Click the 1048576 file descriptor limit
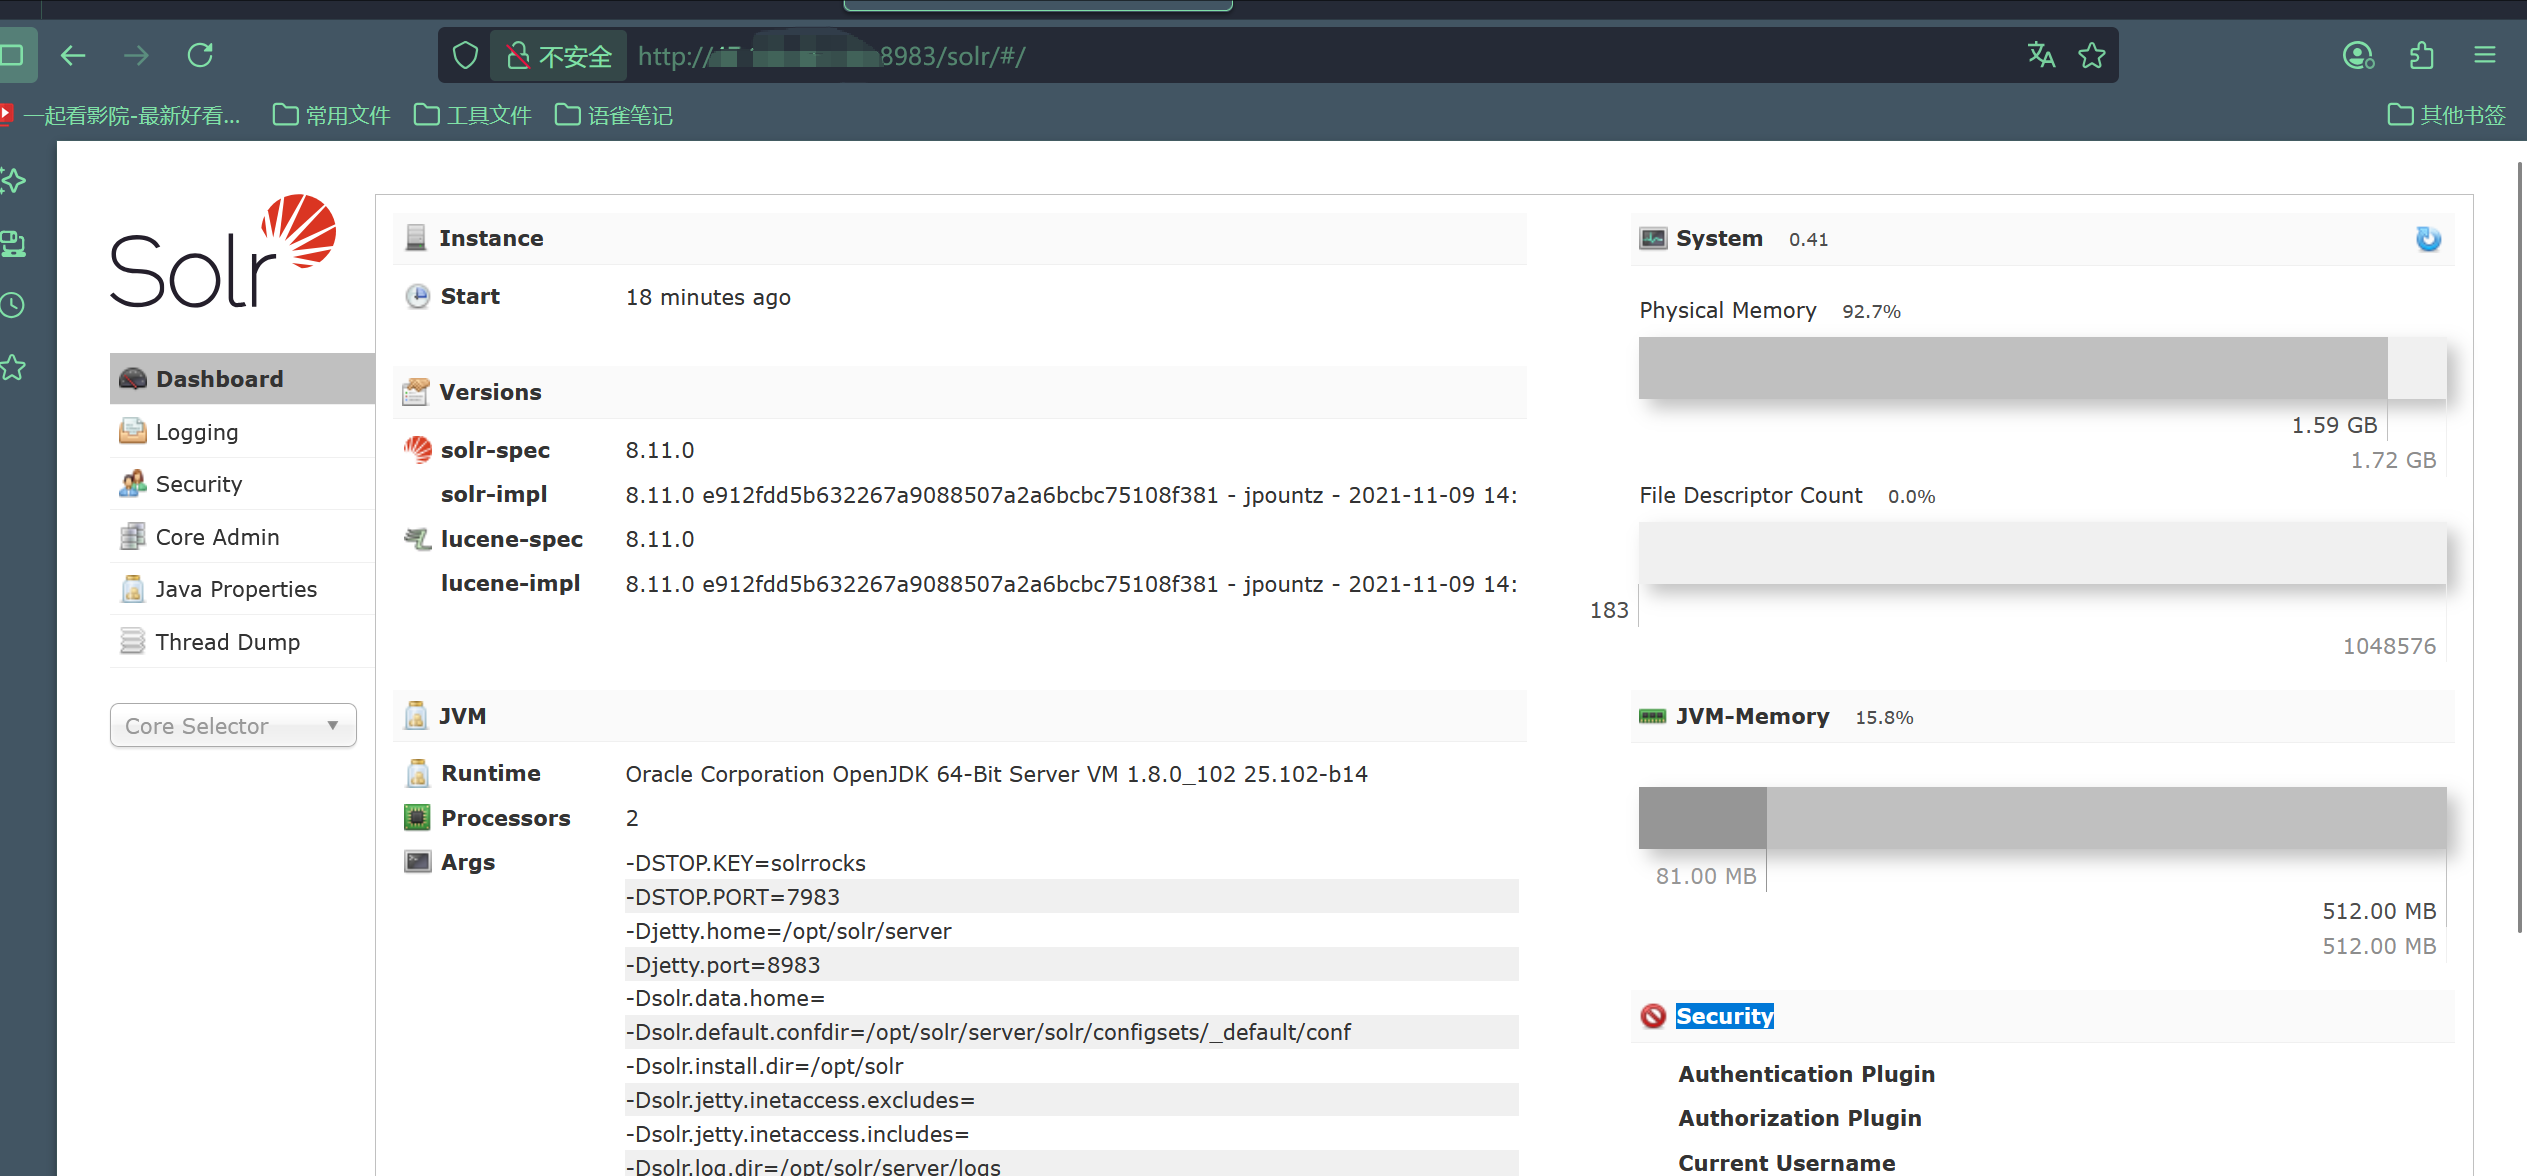 pyautogui.click(x=2390, y=646)
